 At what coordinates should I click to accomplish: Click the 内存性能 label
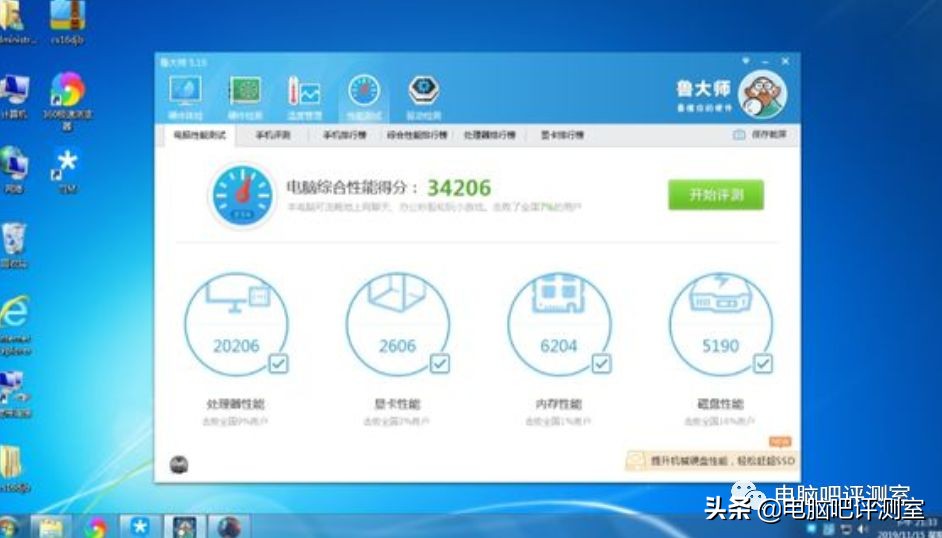(x=559, y=404)
